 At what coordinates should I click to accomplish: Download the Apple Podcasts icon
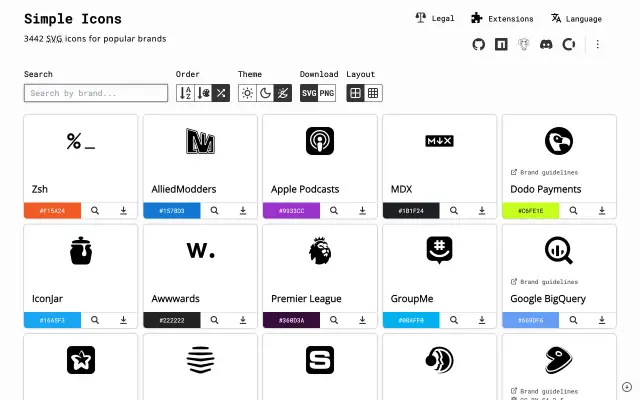pyautogui.click(x=362, y=211)
